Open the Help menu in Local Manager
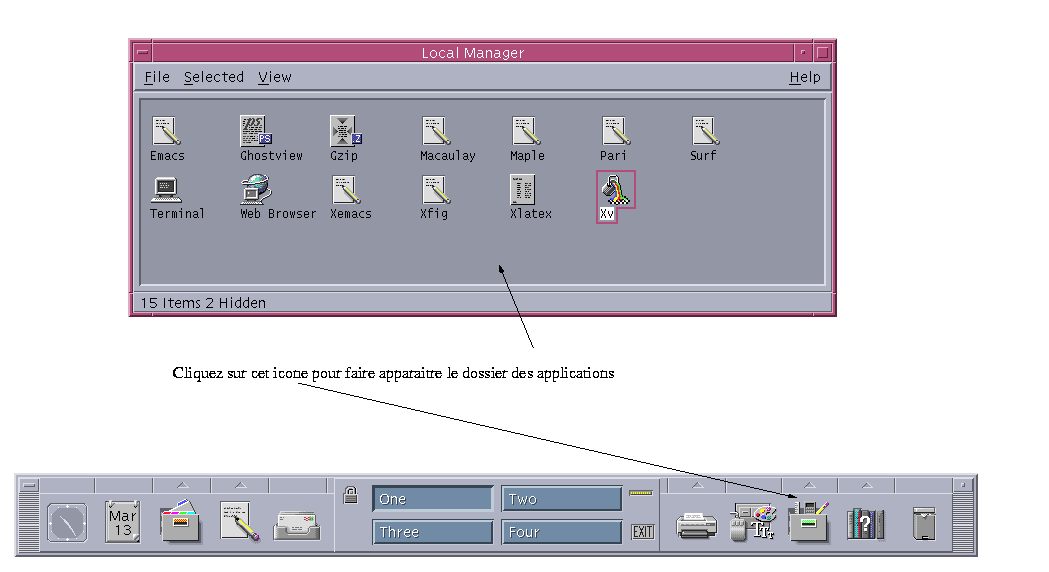Image resolution: width=1049 pixels, height=572 pixels. coord(805,77)
